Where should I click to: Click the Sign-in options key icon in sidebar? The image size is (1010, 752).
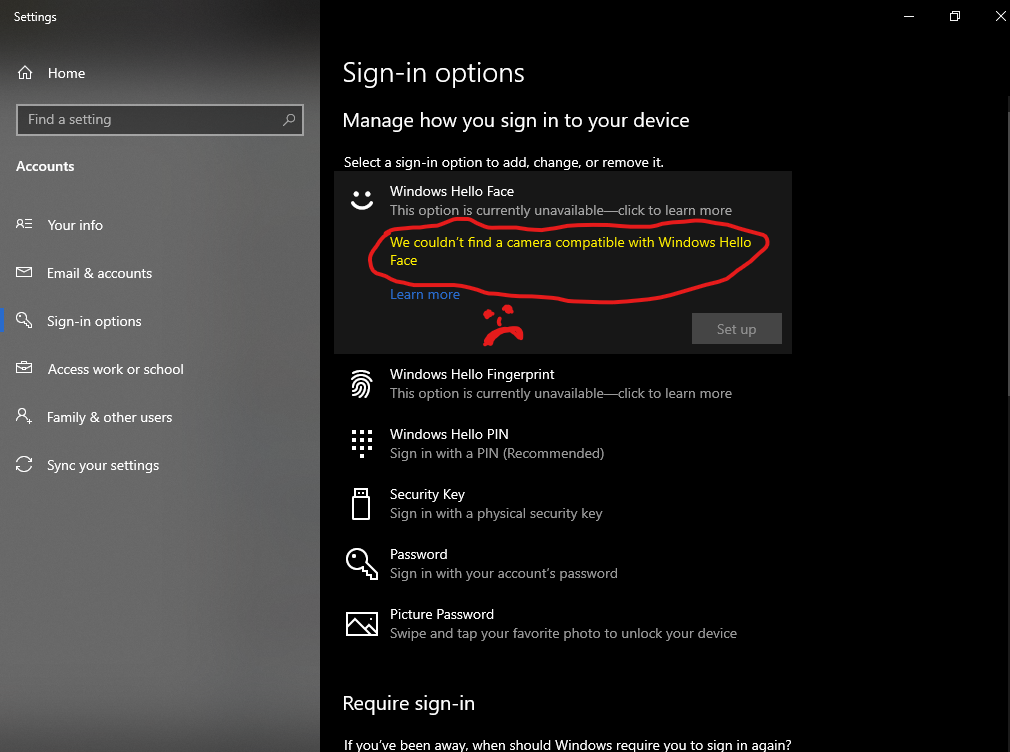coord(24,320)
